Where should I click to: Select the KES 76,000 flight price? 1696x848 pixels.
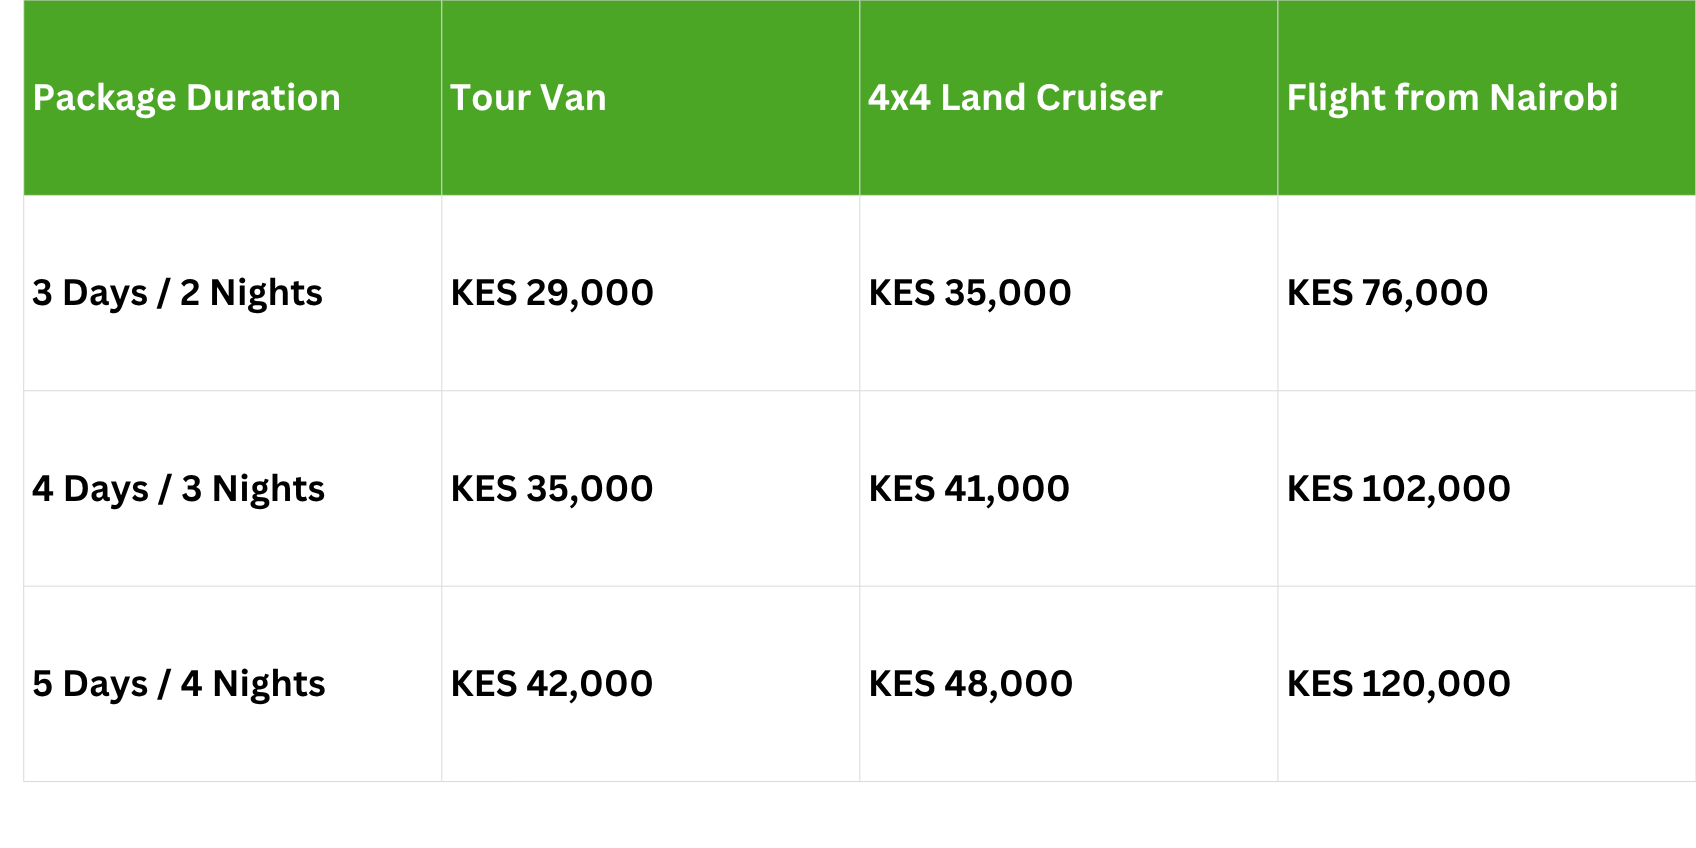point(1387,293)
